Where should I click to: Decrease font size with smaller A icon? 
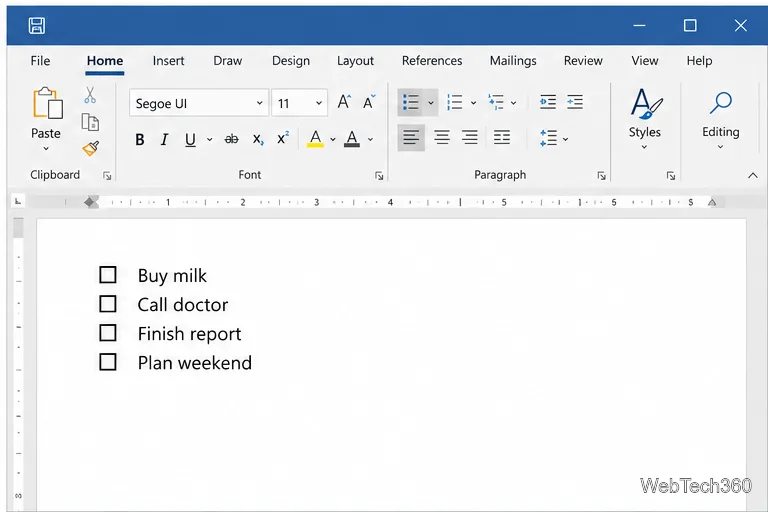pos(369,102)
